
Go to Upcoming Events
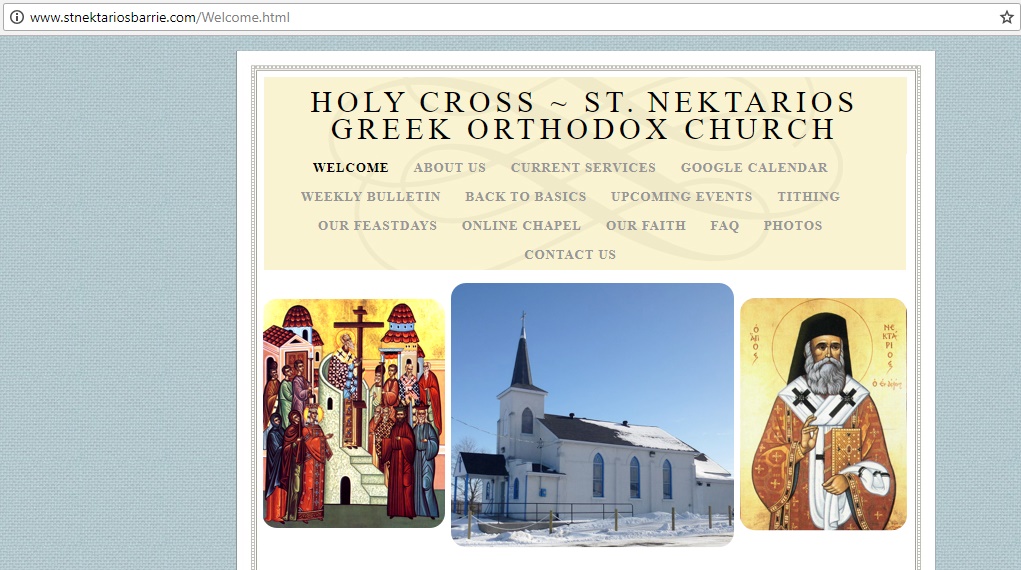(x=681, y=197)
